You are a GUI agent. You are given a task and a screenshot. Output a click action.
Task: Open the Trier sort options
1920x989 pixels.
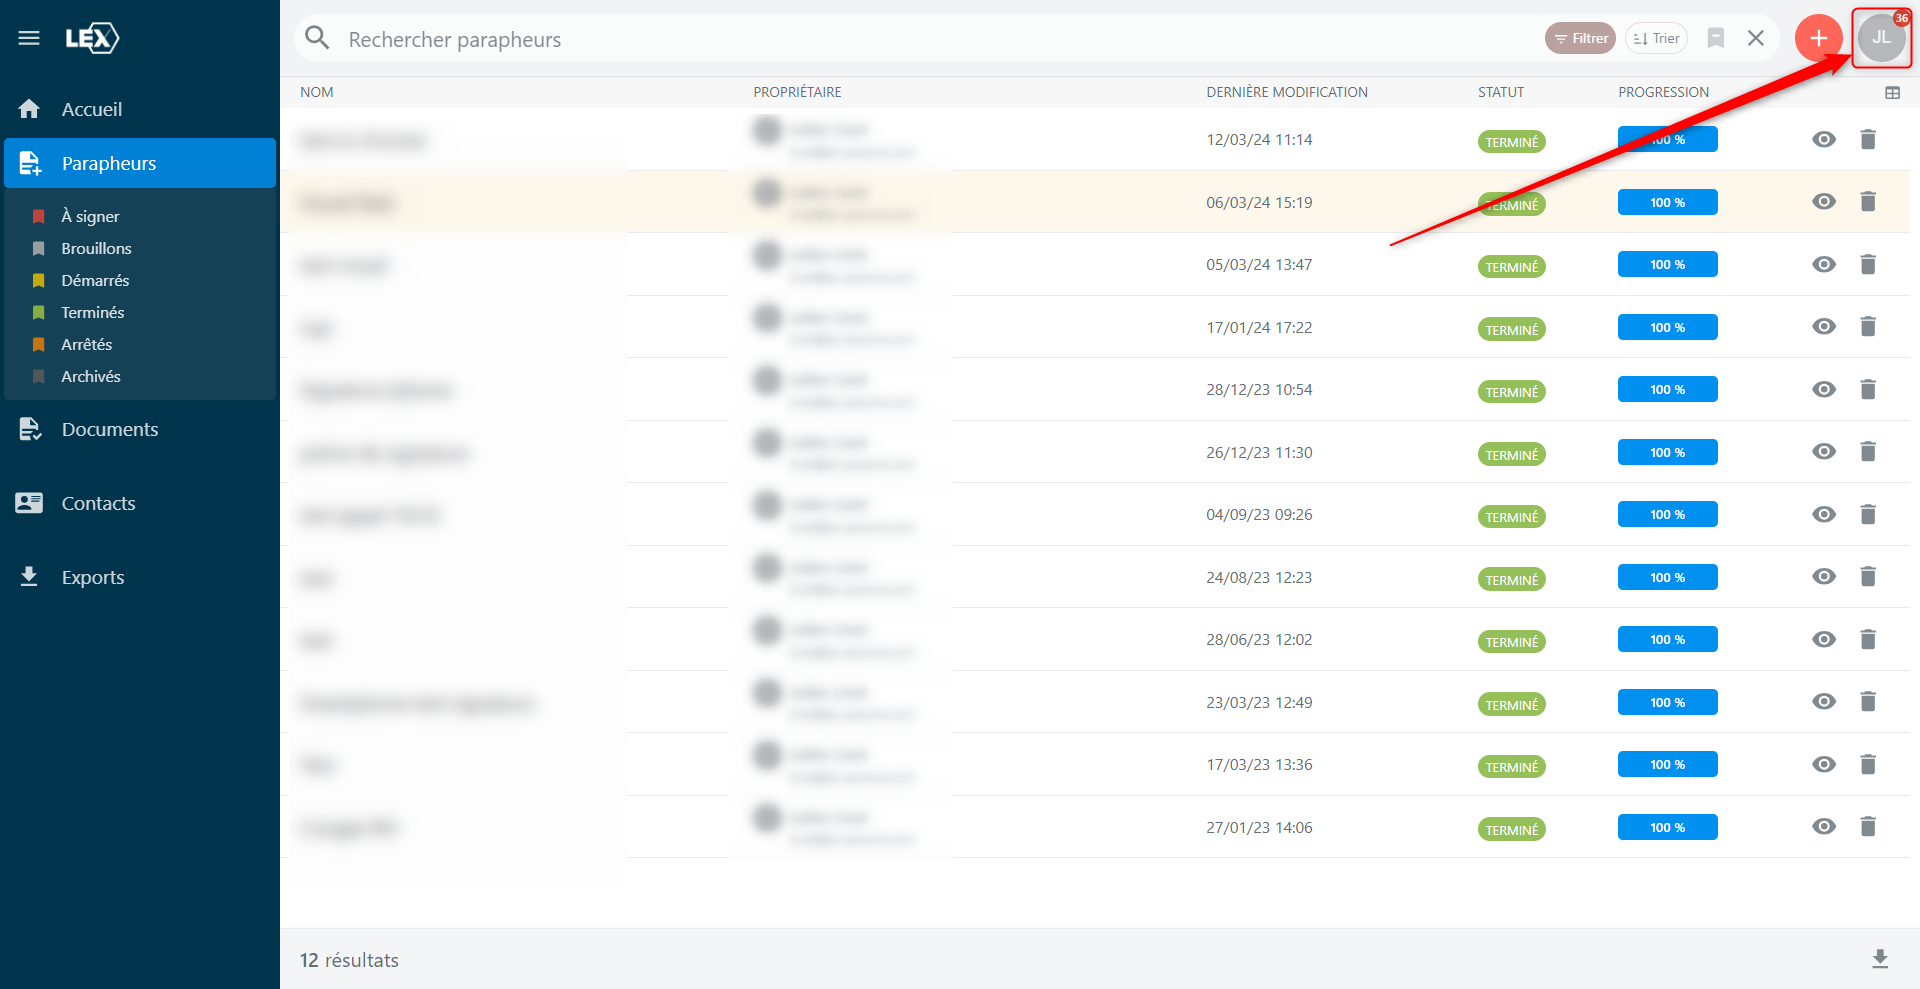coord(1656,39)
